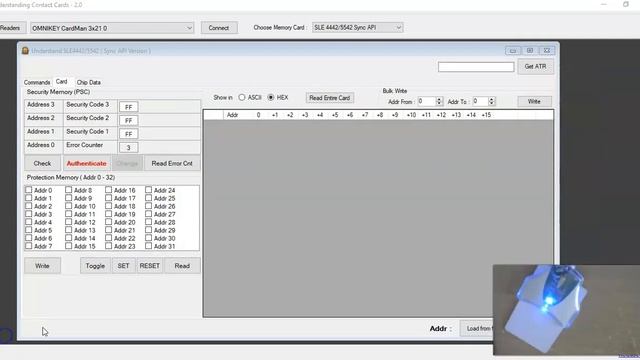Check the Addr 1 protection checkbox

pos(29,198)
